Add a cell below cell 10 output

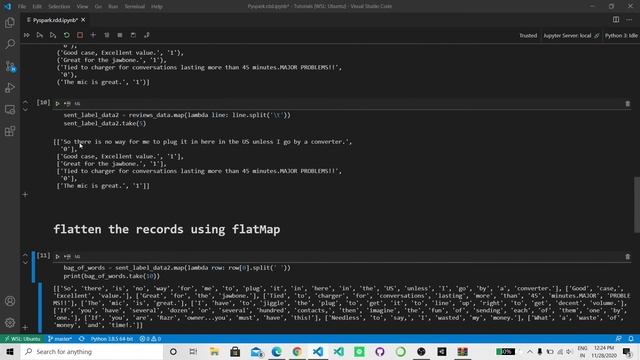25,195
